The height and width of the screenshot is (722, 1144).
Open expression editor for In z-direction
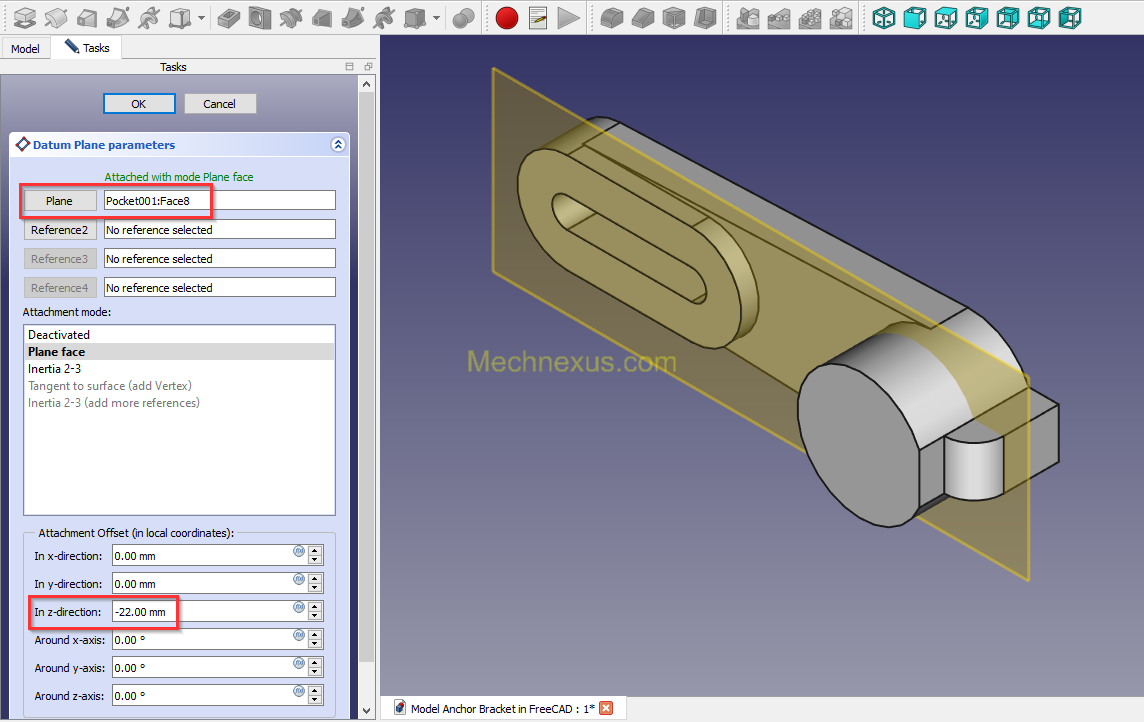coord(299,607)
